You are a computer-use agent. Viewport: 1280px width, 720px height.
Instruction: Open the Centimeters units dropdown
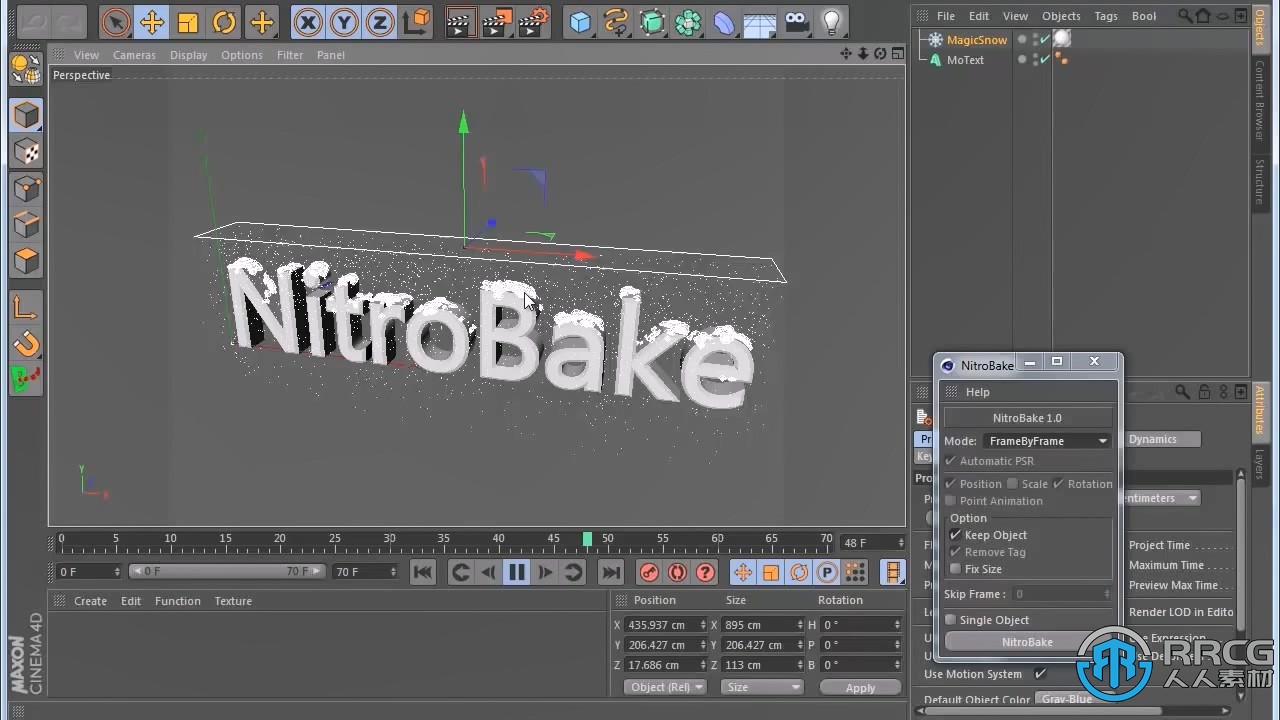click(x=1160, y=498)
